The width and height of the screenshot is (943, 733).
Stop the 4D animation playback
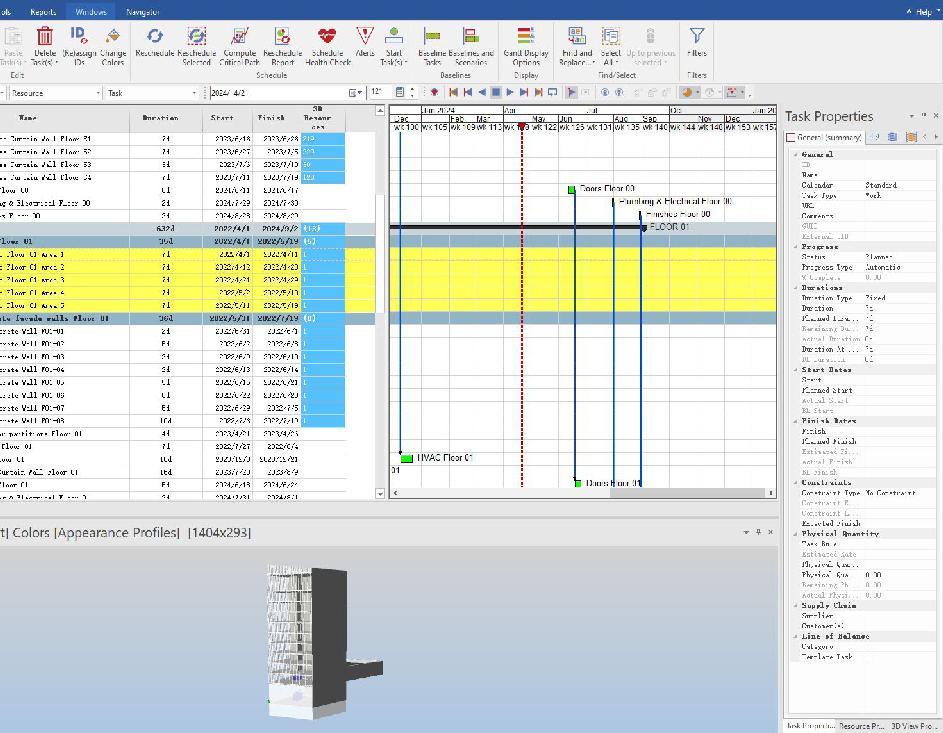tap(496, 93)
